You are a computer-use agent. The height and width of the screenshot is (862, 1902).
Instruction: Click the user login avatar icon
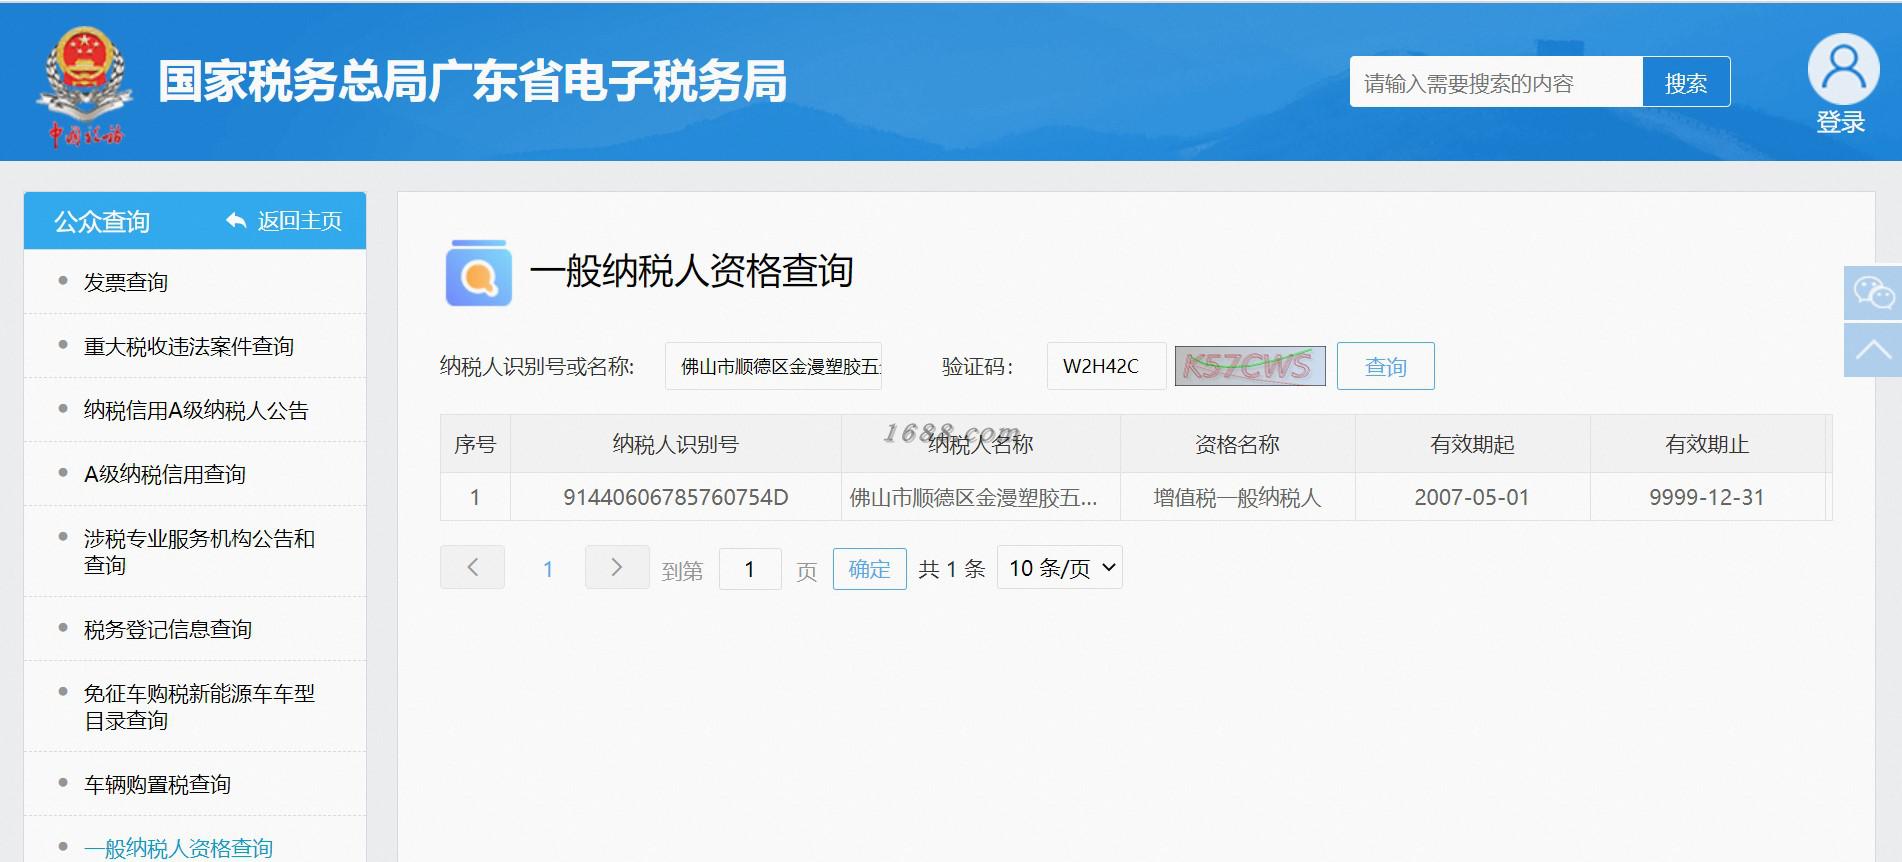pos(1842,69)
